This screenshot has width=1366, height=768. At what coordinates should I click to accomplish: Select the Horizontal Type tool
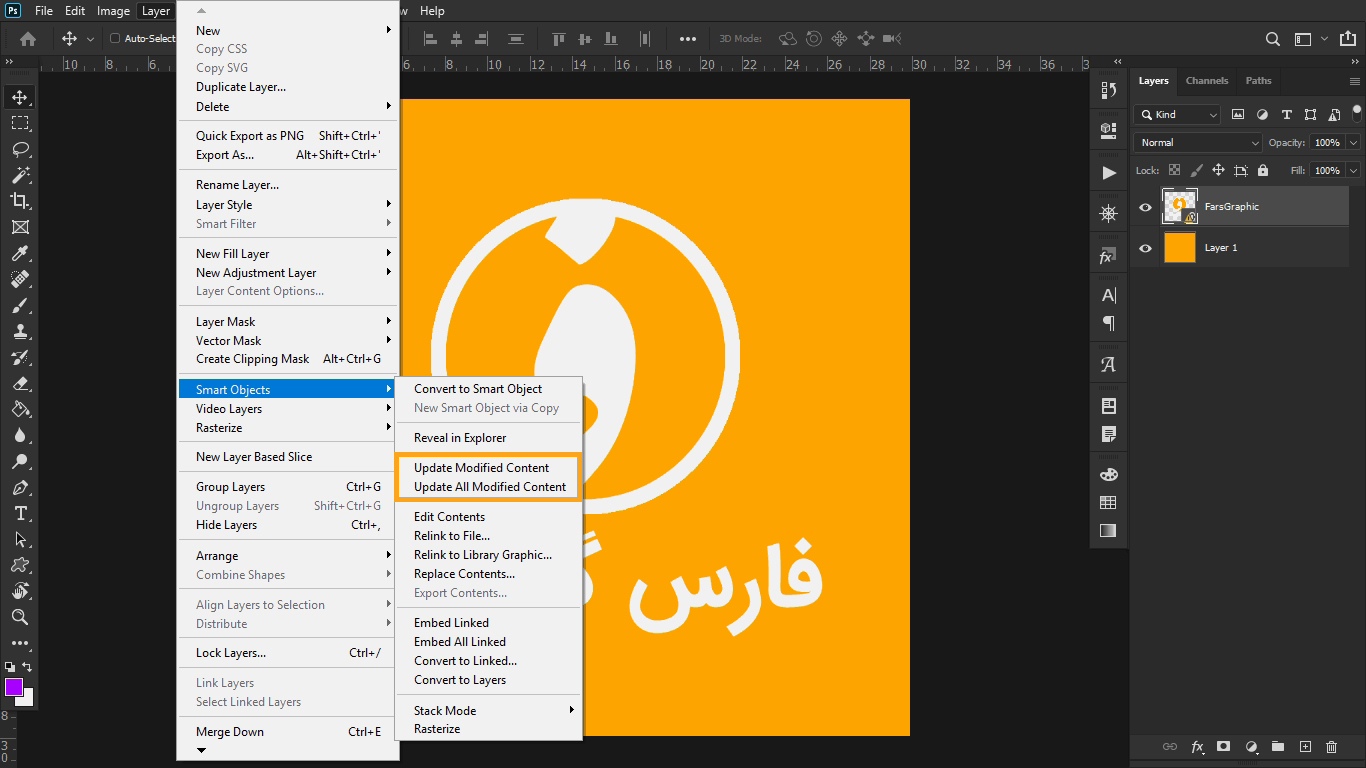pyautogui.click(x=20, y=512)
